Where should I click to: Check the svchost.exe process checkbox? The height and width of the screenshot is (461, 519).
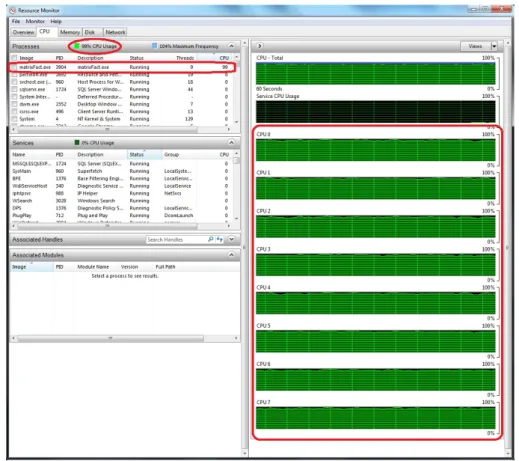[x=14, y=82]
